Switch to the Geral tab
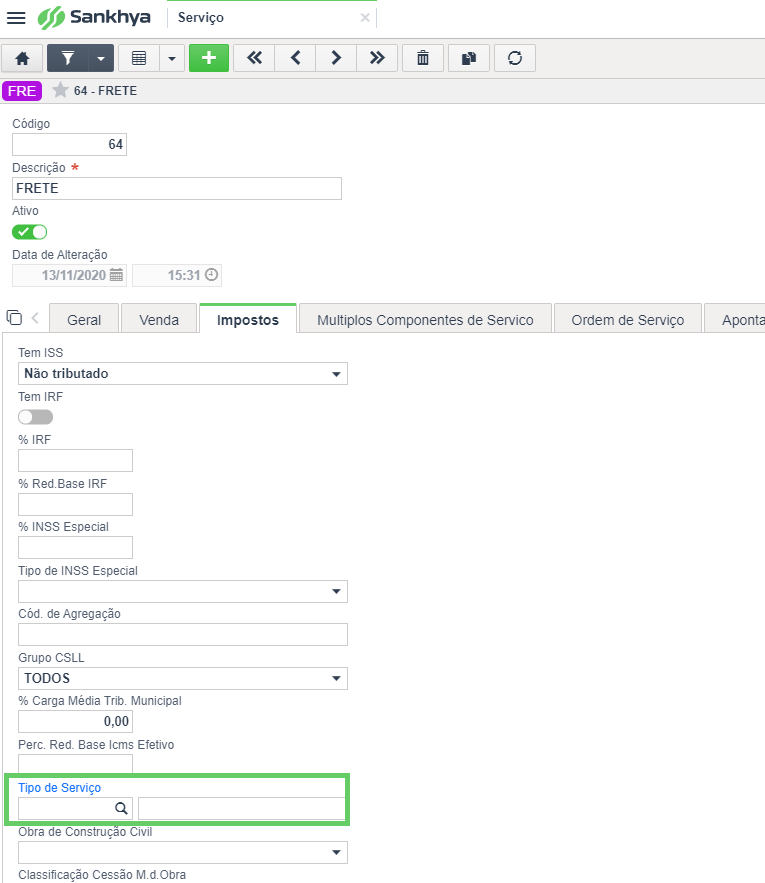765x883 pixels. (x=84, y=320)
